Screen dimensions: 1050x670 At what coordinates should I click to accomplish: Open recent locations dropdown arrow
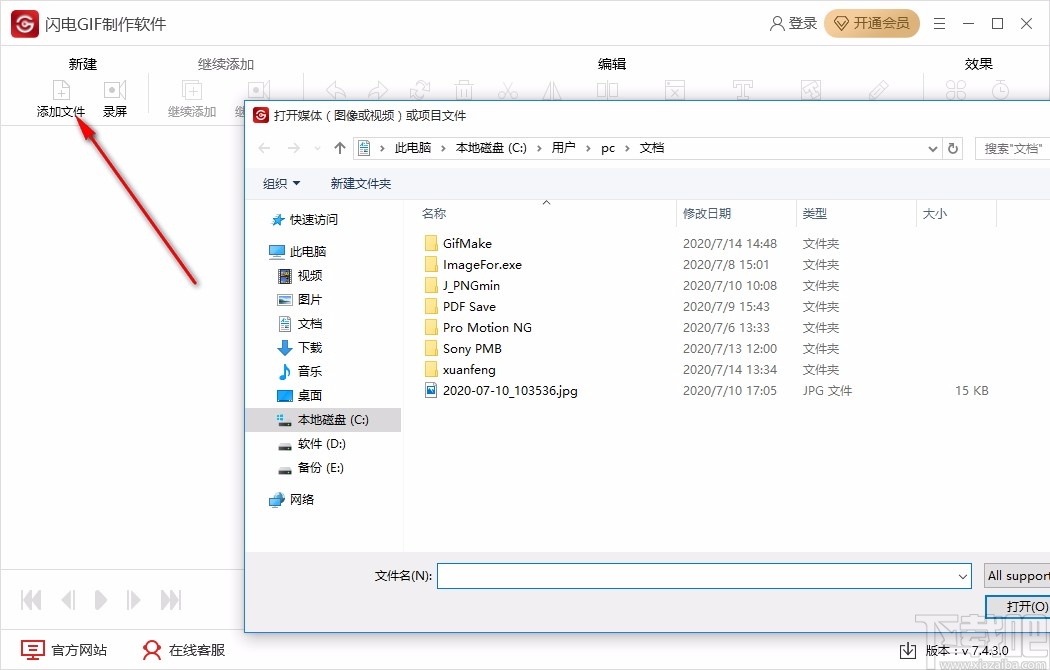(x=317, y=149)
